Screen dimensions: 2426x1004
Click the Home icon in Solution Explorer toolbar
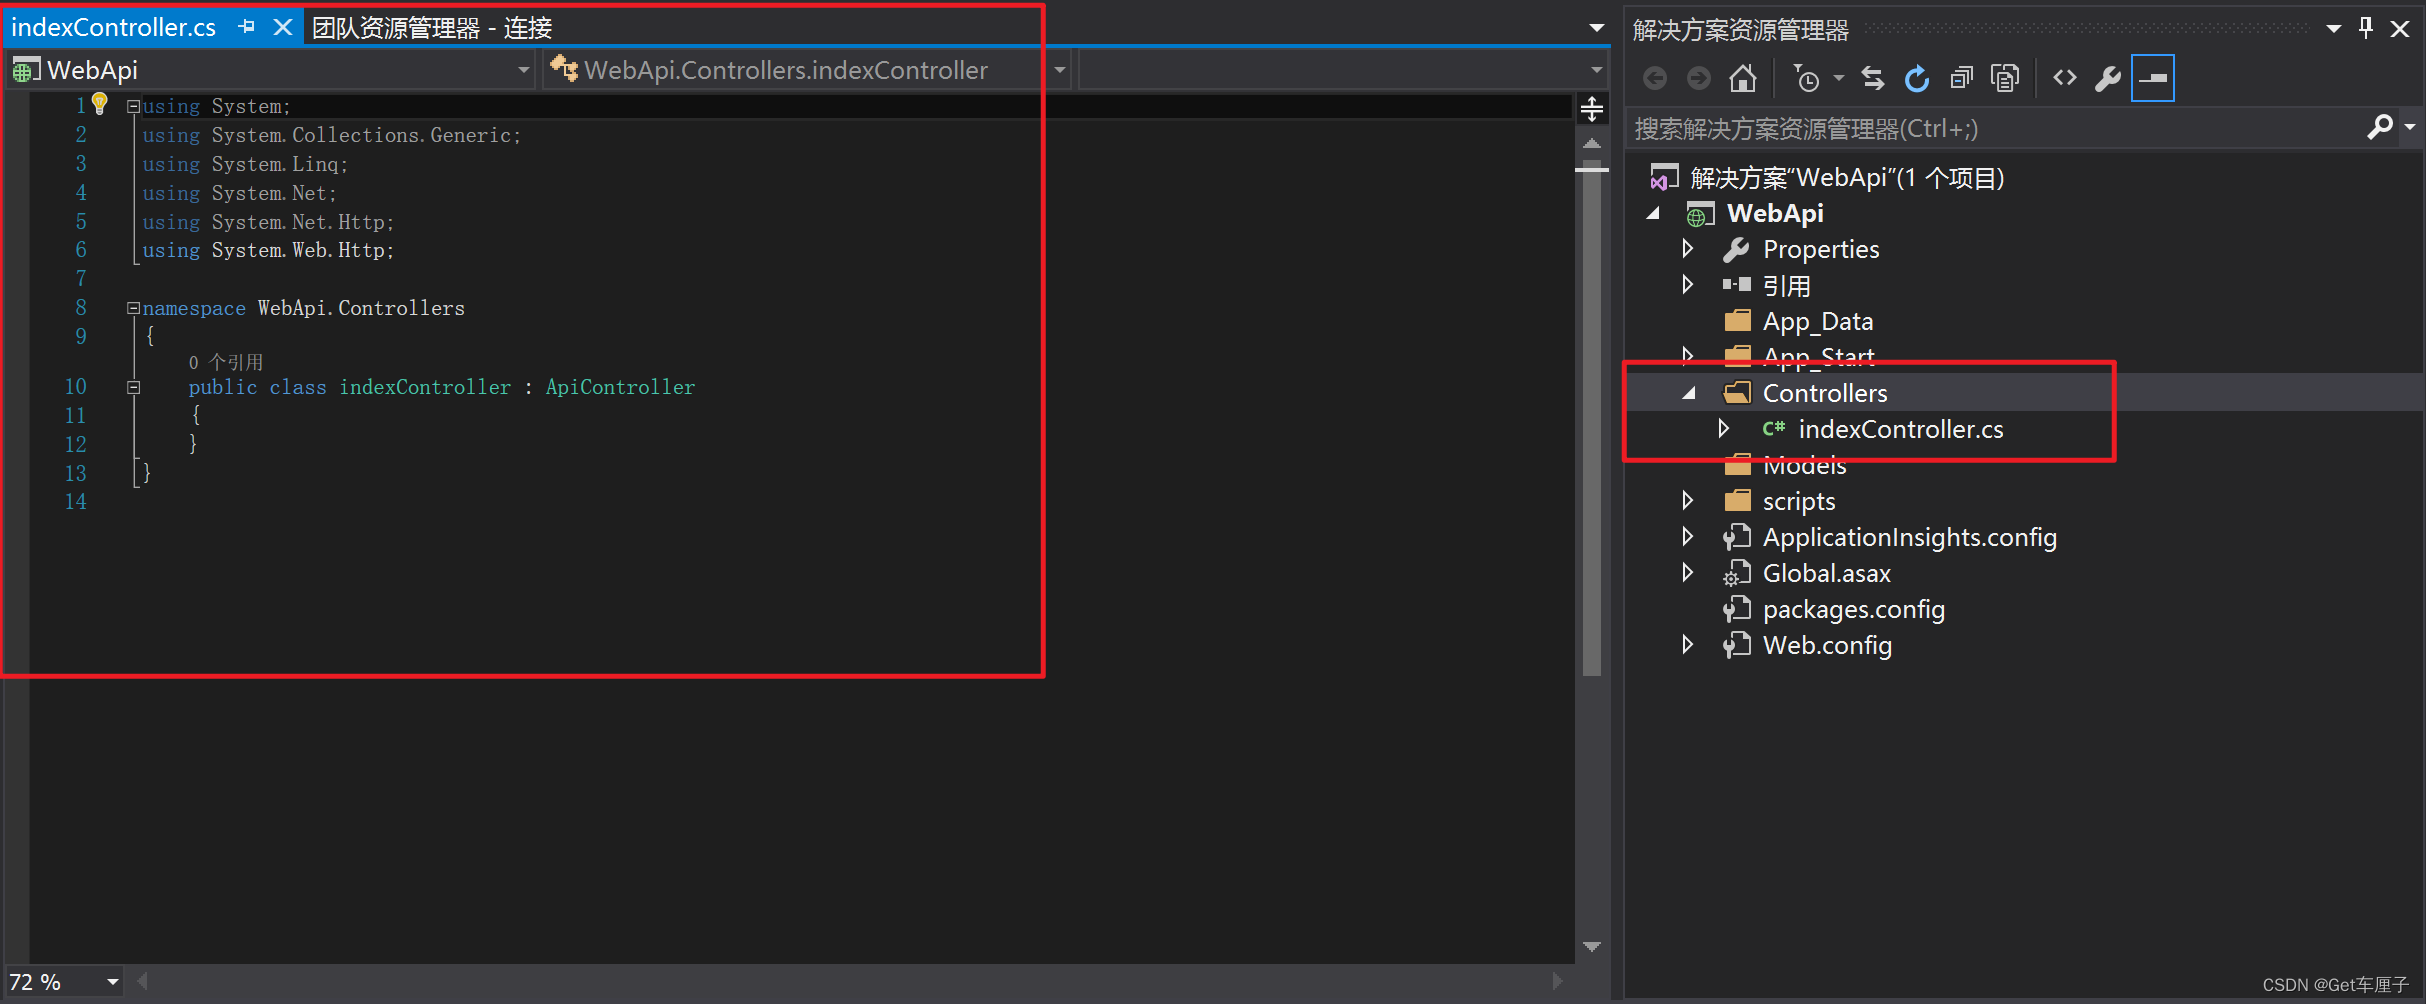[1743, 77]
